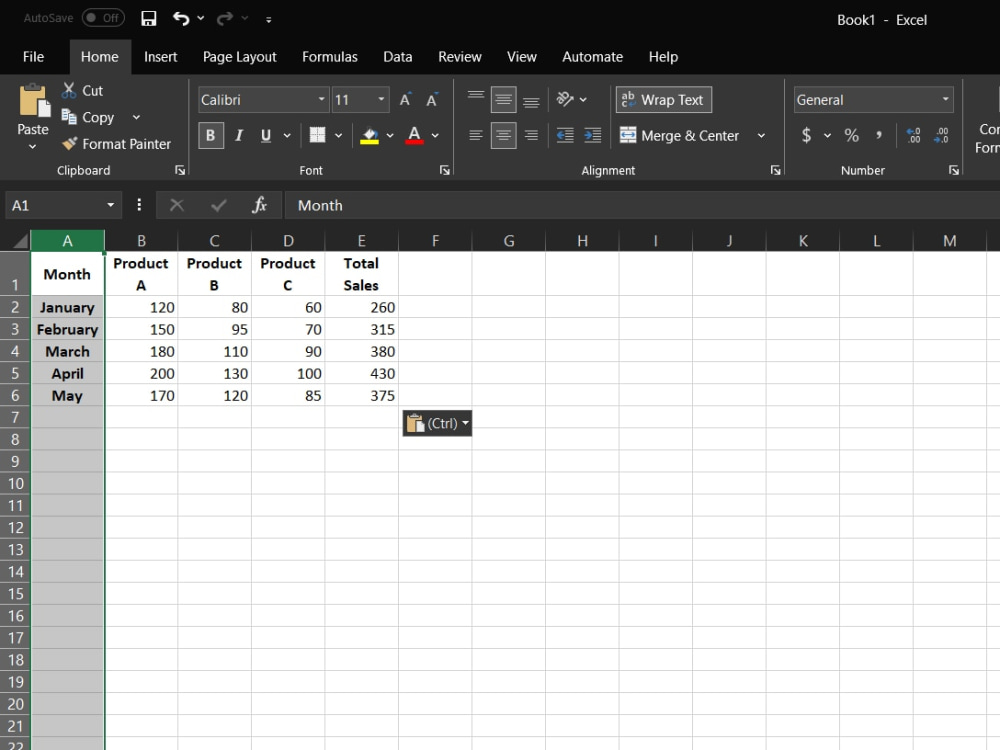Align text right
Image resolution: width=1000 pixels, height=750 pixels.
[x=531, y=135]
